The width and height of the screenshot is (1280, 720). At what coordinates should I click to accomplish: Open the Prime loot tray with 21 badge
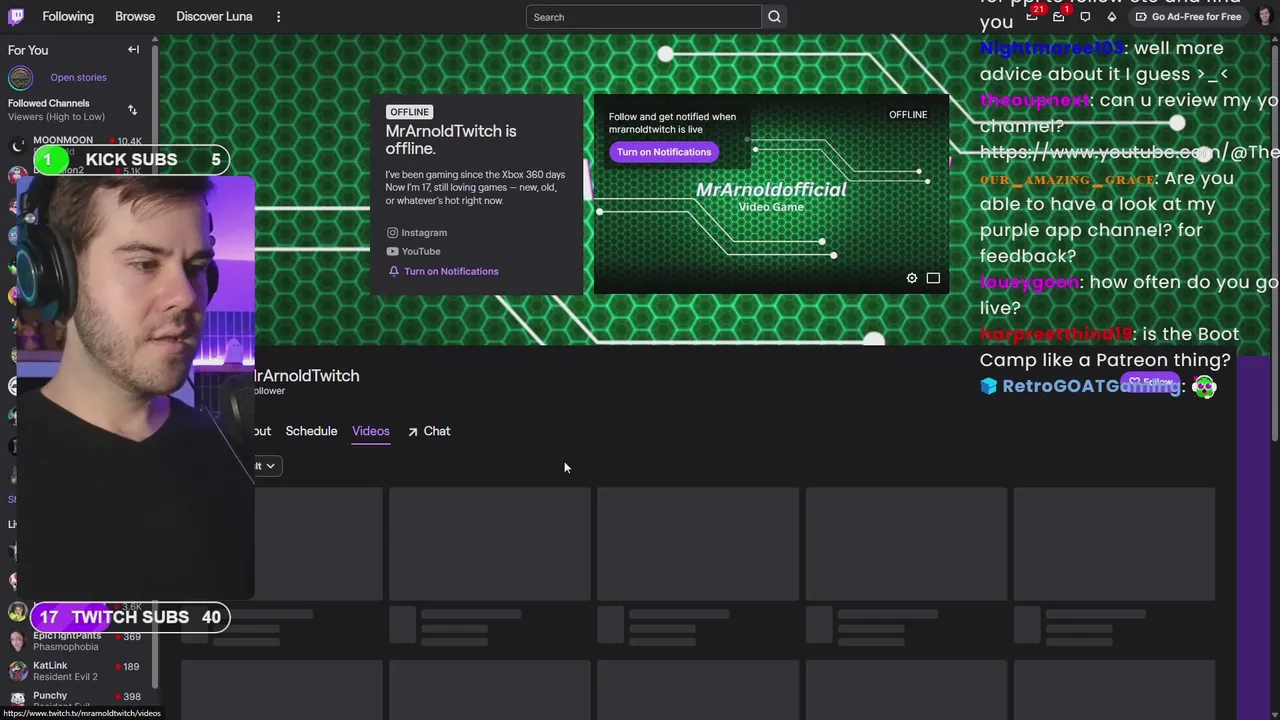(1033, 16)
